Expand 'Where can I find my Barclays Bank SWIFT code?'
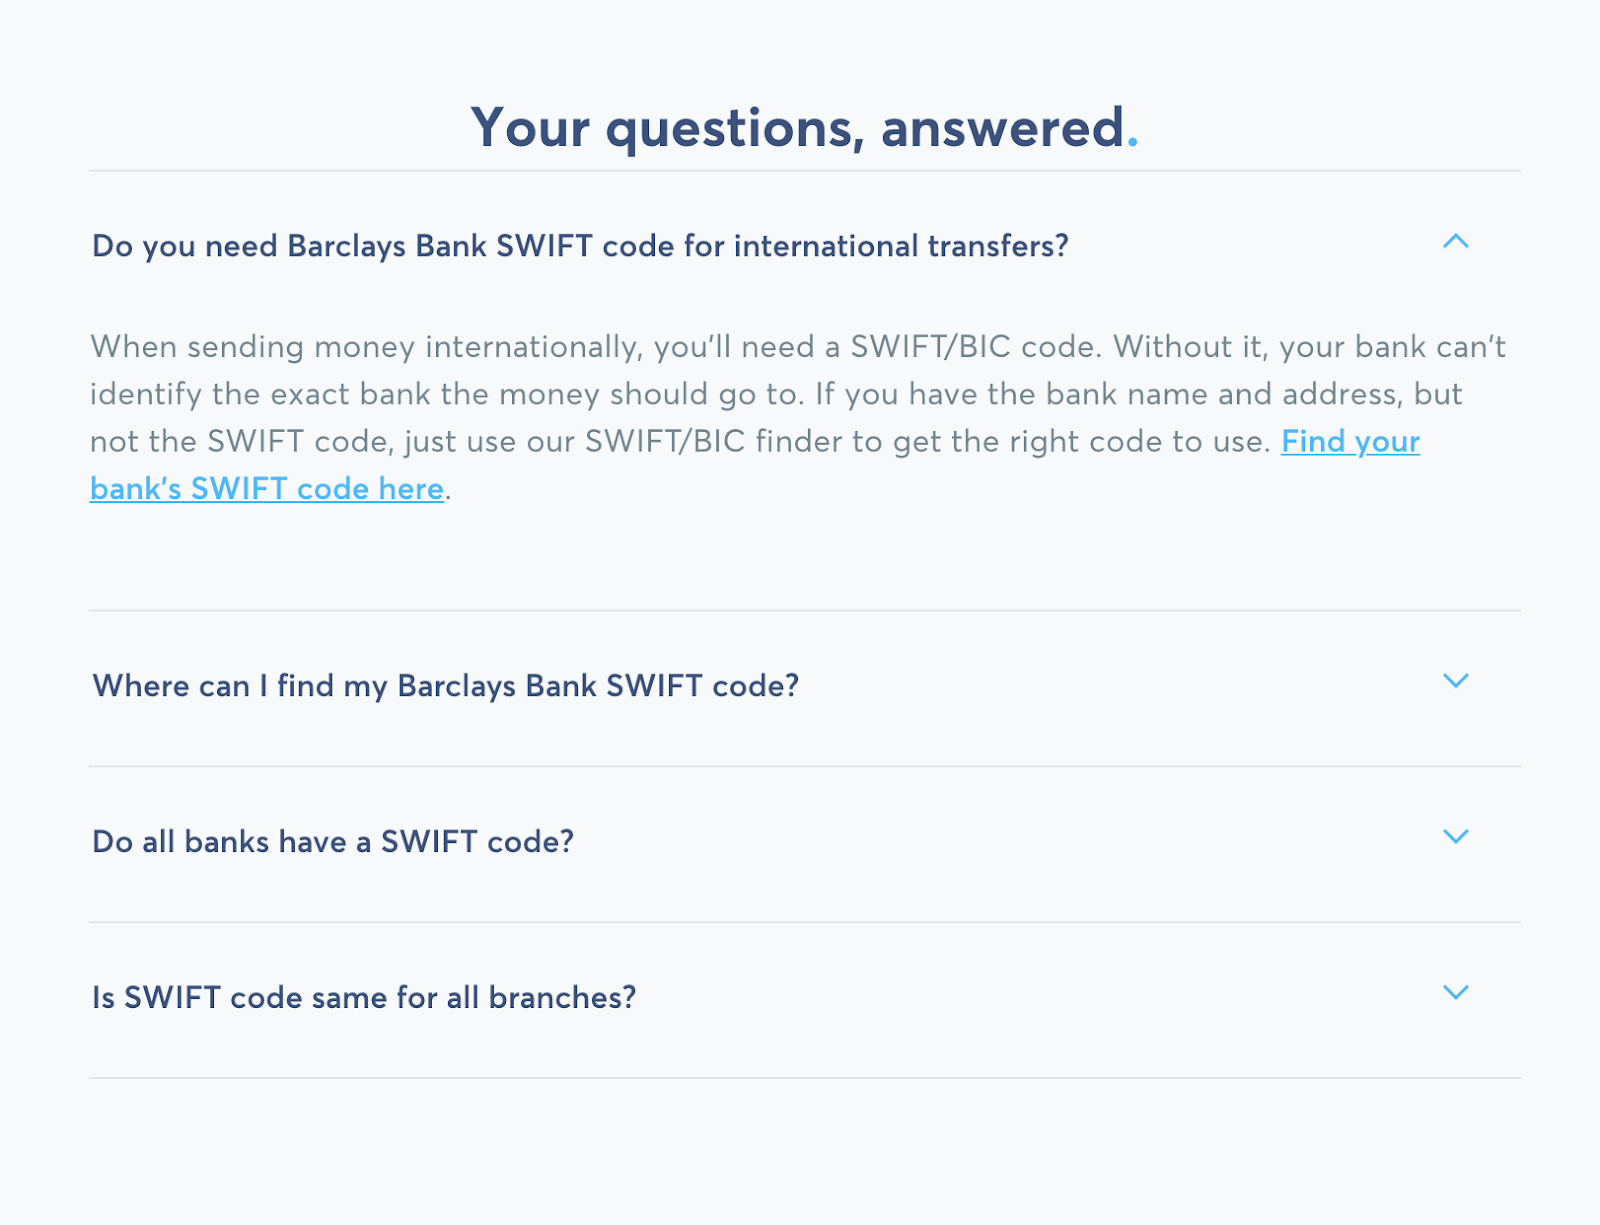 (446, 686)
